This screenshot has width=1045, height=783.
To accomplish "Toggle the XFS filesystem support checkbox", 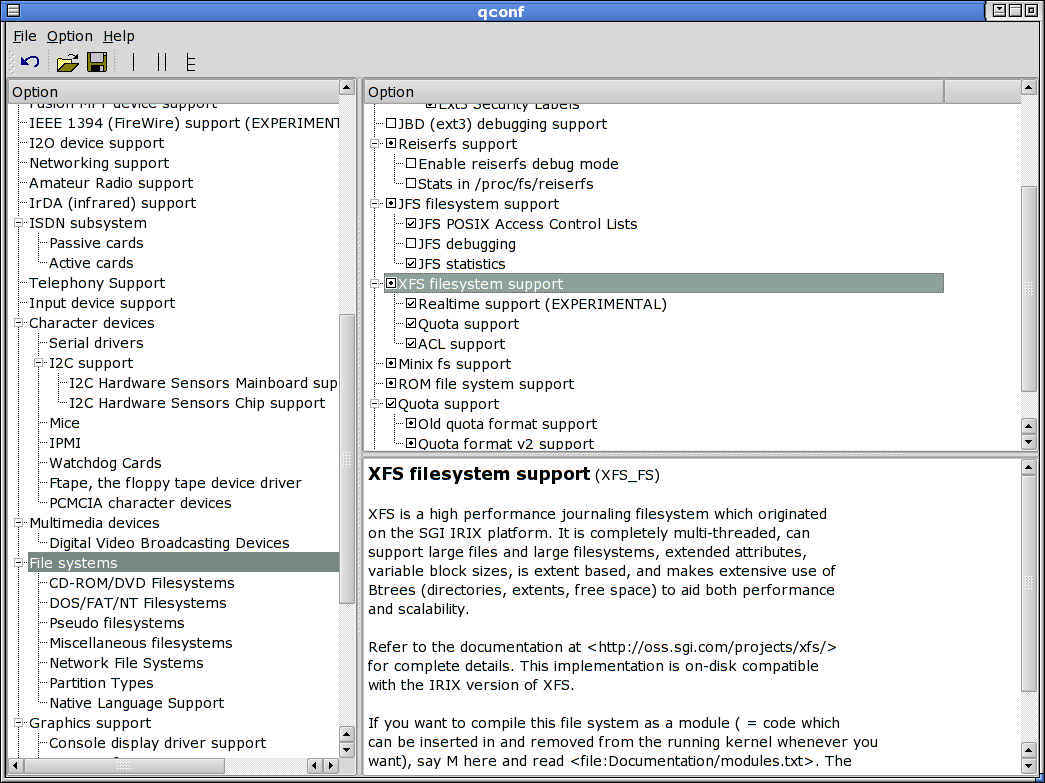I will [x=391, y=284].
